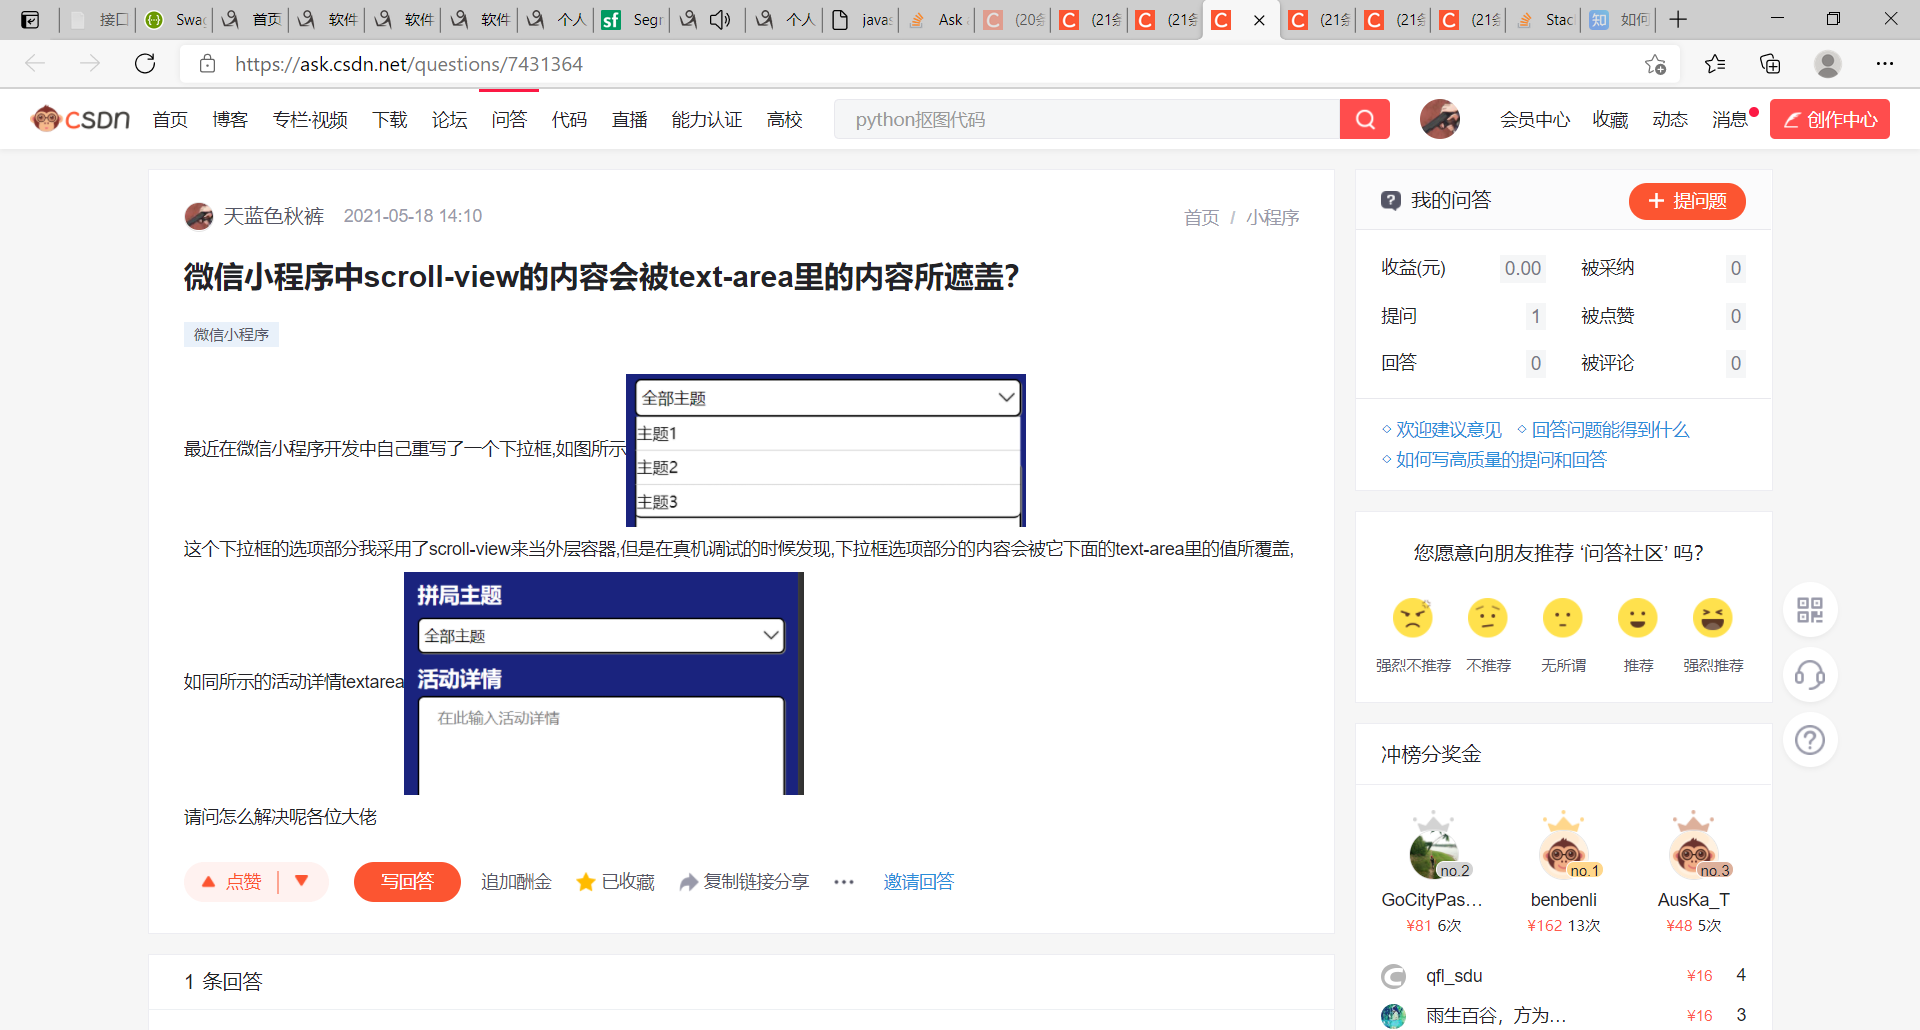Screen dimensions: 1920x1030
Task: Open 收藏 in header
Action: pos(1610,120)
